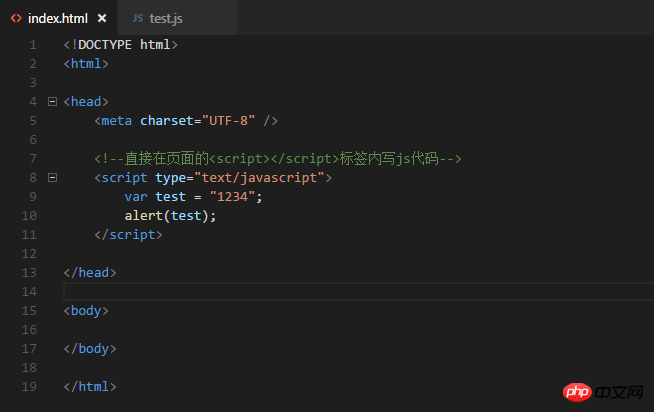Viewport: 654px width, 412px height.
Task: Click the closing script tag
Action: [128, 235]
